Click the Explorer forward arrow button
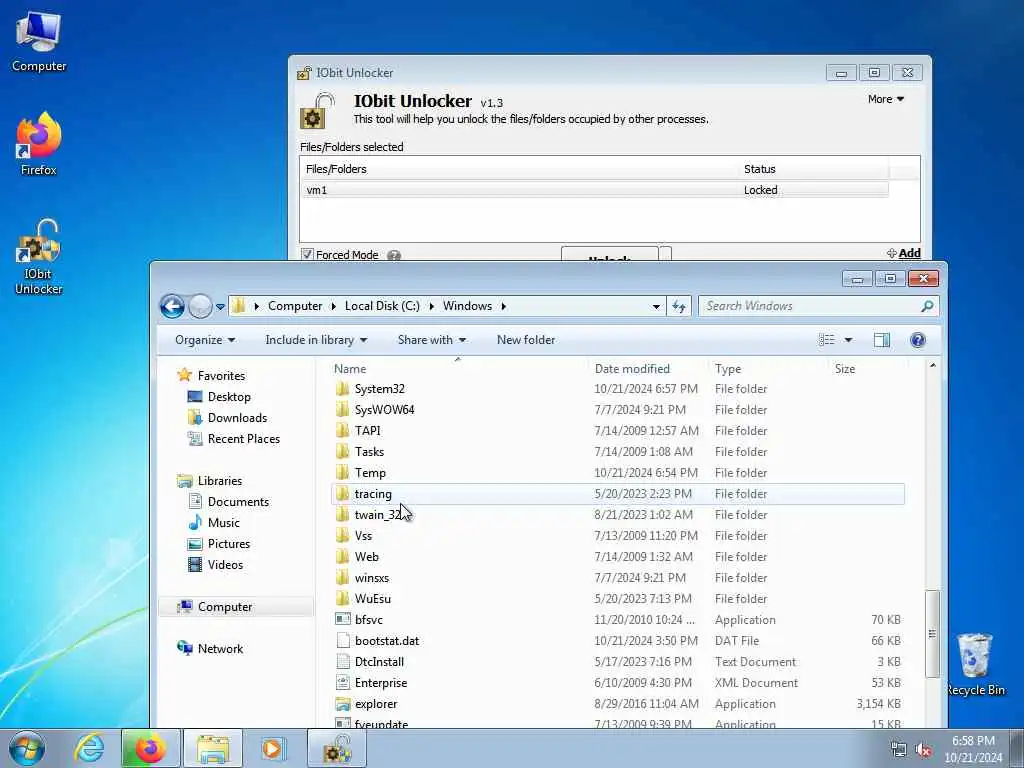This screenshot has height=768, width=1024. 200,306
